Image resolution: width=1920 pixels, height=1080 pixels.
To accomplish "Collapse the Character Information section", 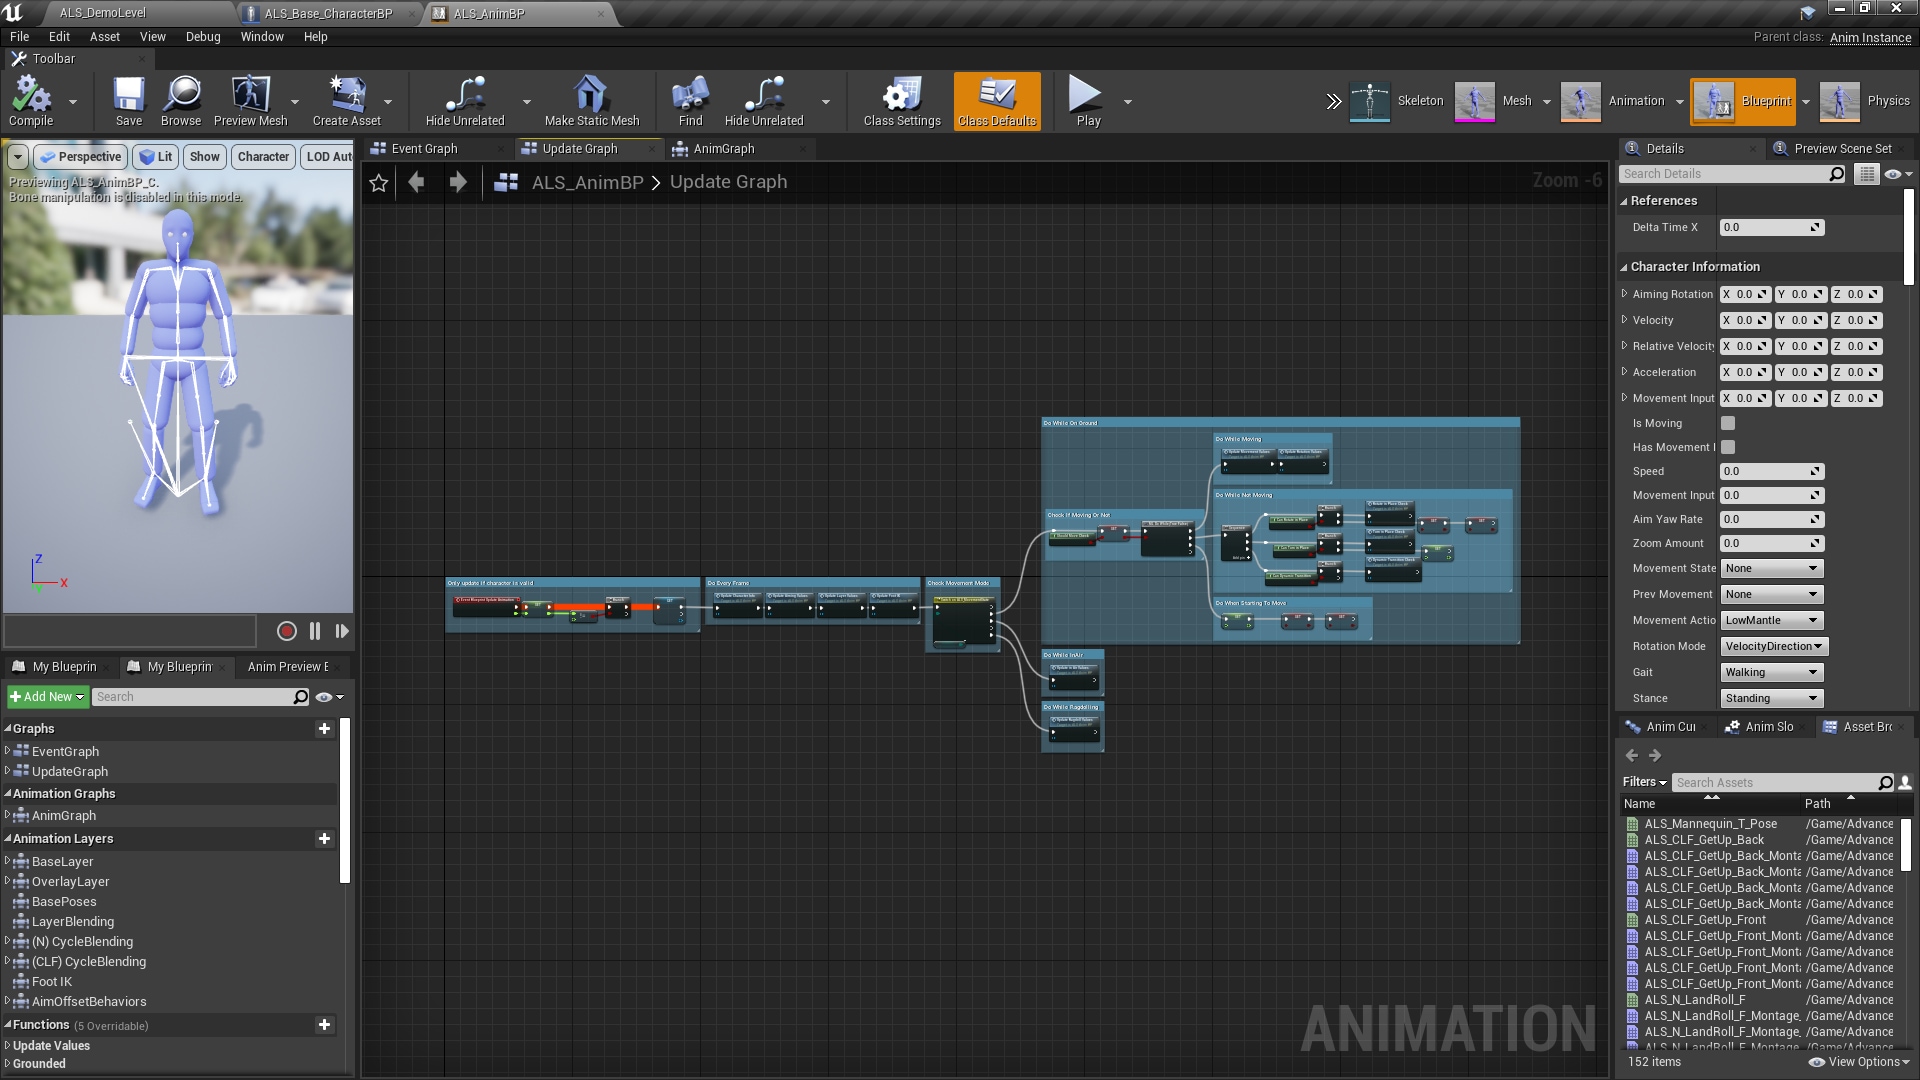I will coord(1624,267).
